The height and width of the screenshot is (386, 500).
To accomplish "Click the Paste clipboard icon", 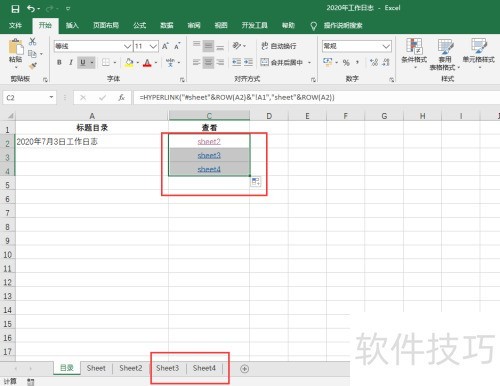I will click(16, 47).
